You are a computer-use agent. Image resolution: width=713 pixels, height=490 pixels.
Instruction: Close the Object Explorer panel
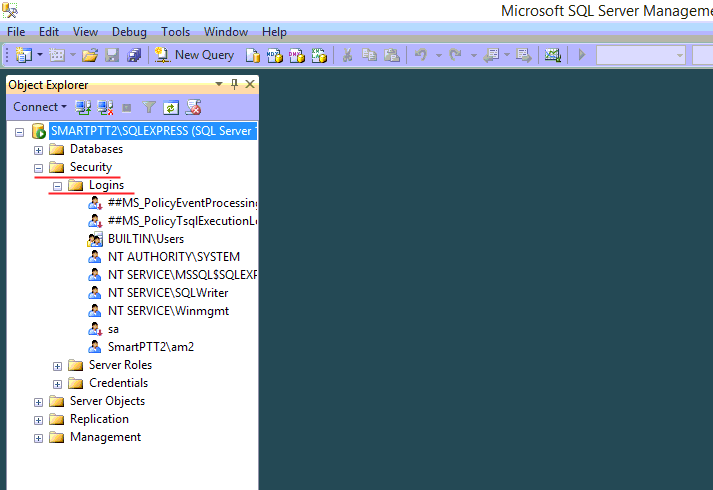click(250, 84)
